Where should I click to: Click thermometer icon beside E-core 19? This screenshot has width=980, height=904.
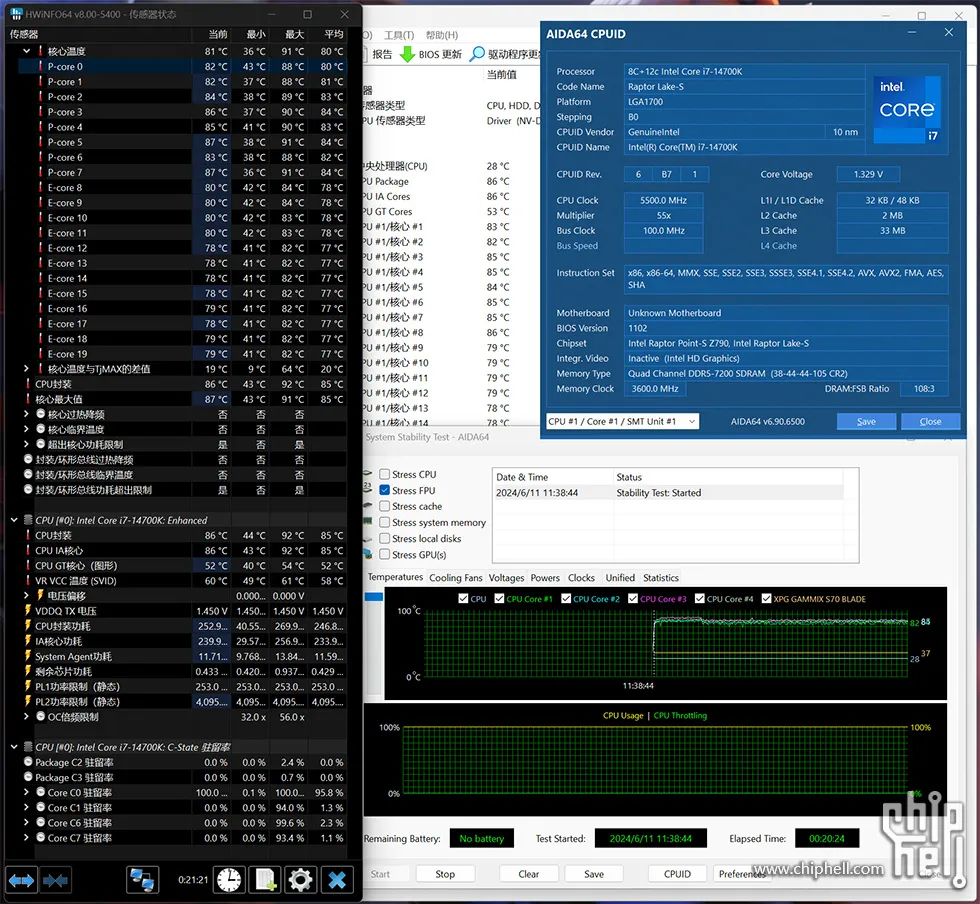point(41,354)
